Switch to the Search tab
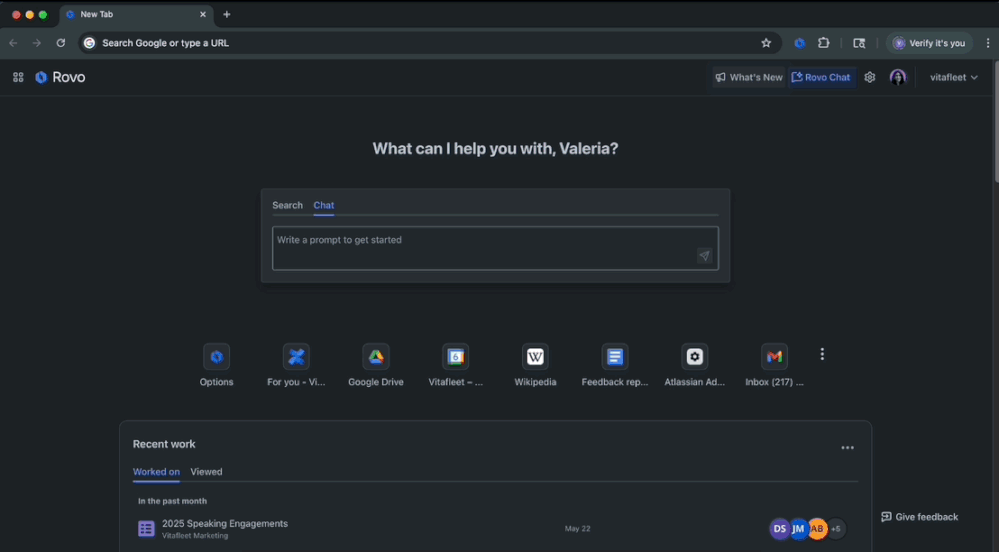 coord(287,205)
